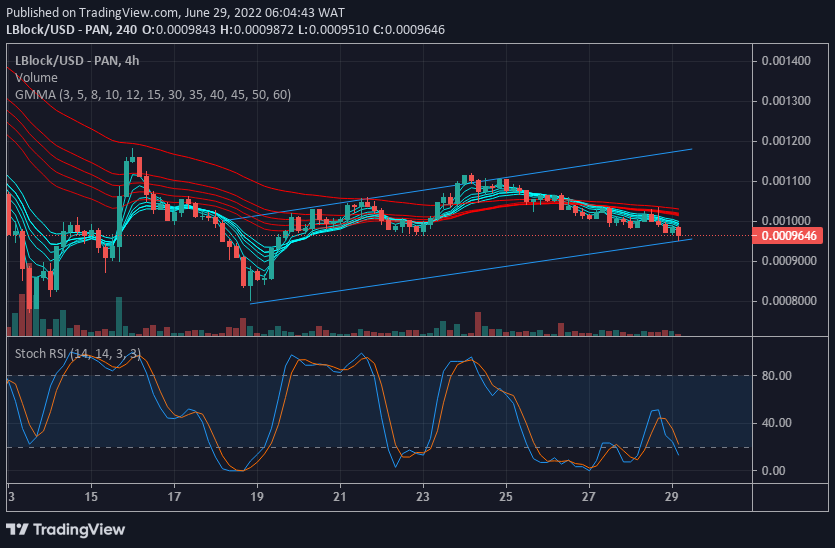835x548 pixels.
Task: Click date label 23 on time axis
Action: [423, 496]
